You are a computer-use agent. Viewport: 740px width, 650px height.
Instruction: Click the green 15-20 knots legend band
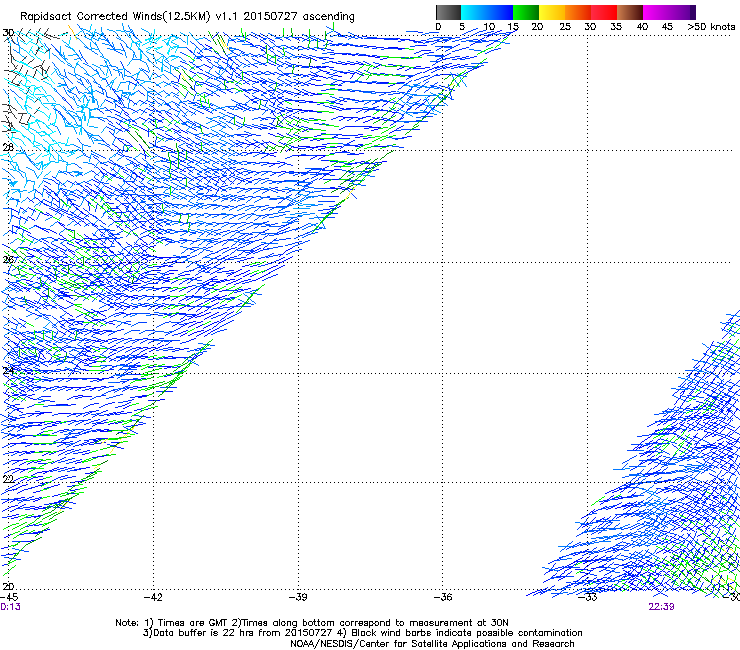pos(526,12)
